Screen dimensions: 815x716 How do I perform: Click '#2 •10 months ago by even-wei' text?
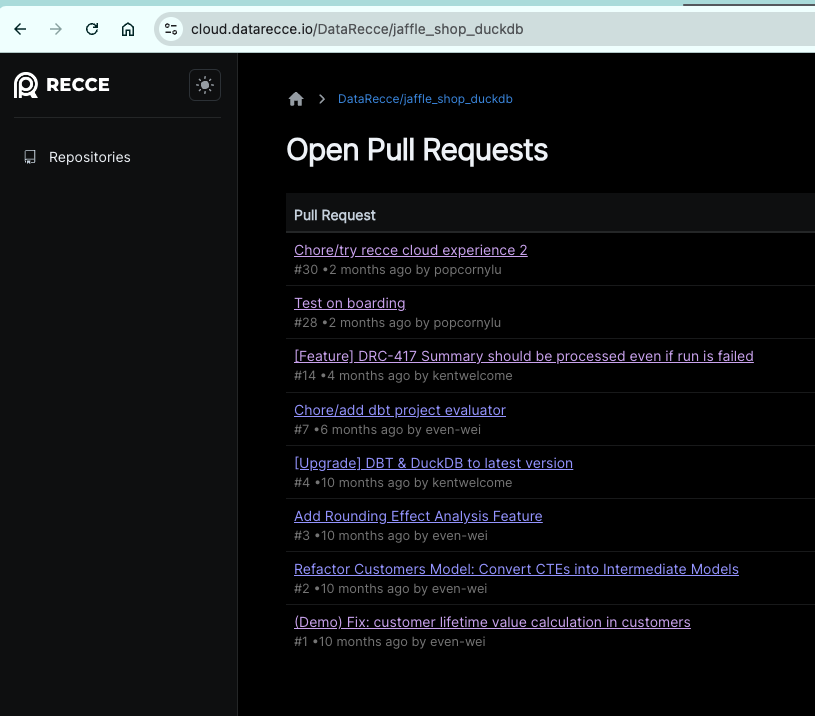tap(390, 589)
